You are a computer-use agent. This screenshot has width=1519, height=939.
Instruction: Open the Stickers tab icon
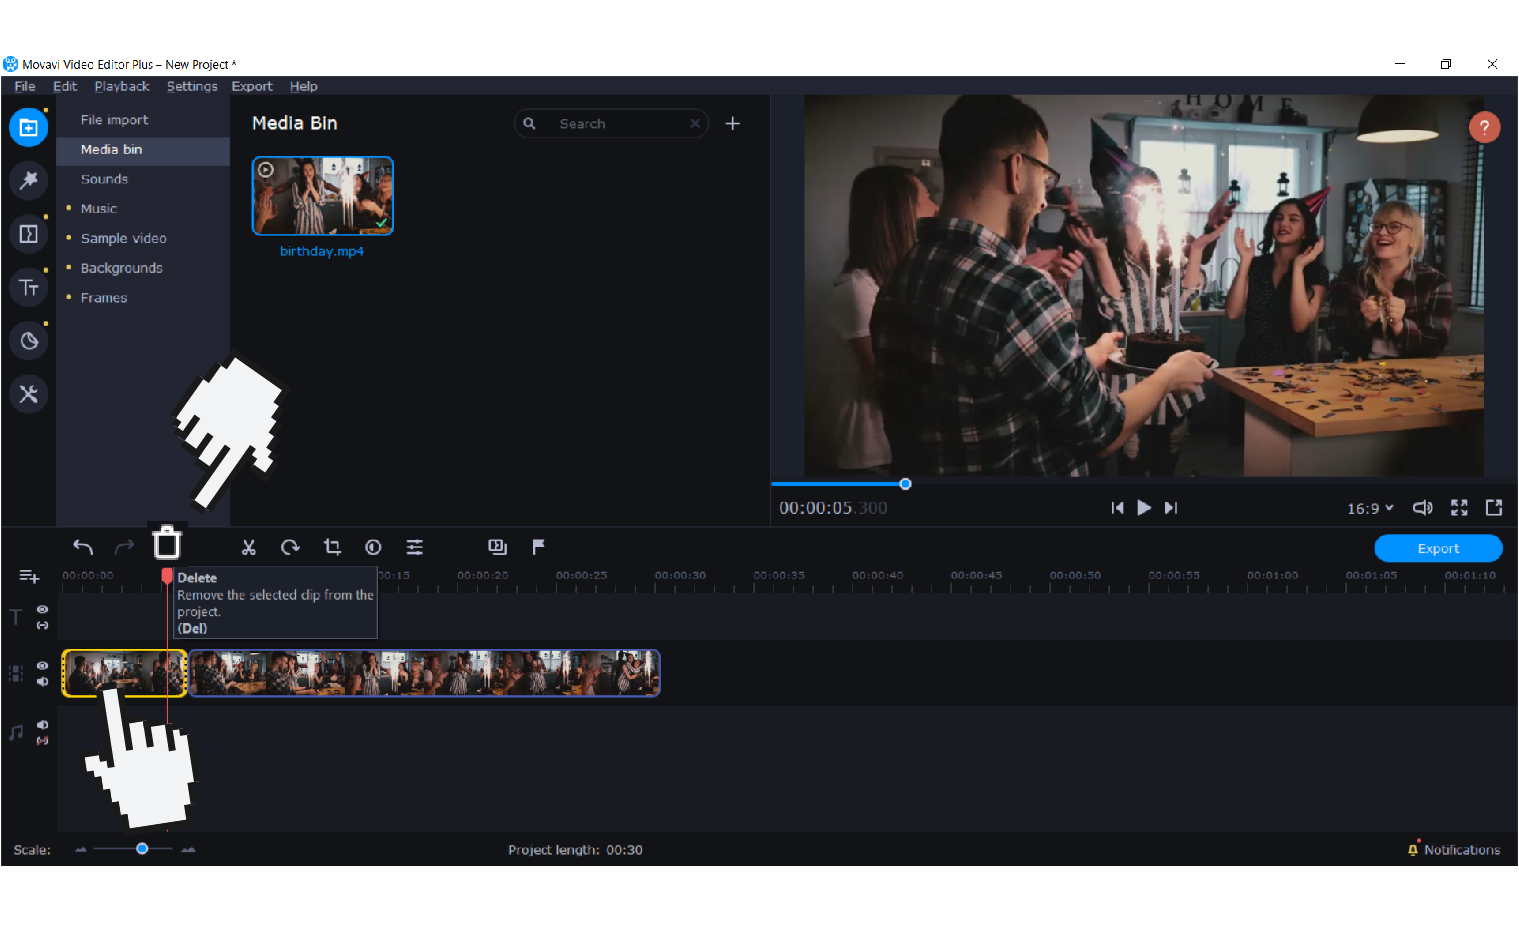pos(28,341)
